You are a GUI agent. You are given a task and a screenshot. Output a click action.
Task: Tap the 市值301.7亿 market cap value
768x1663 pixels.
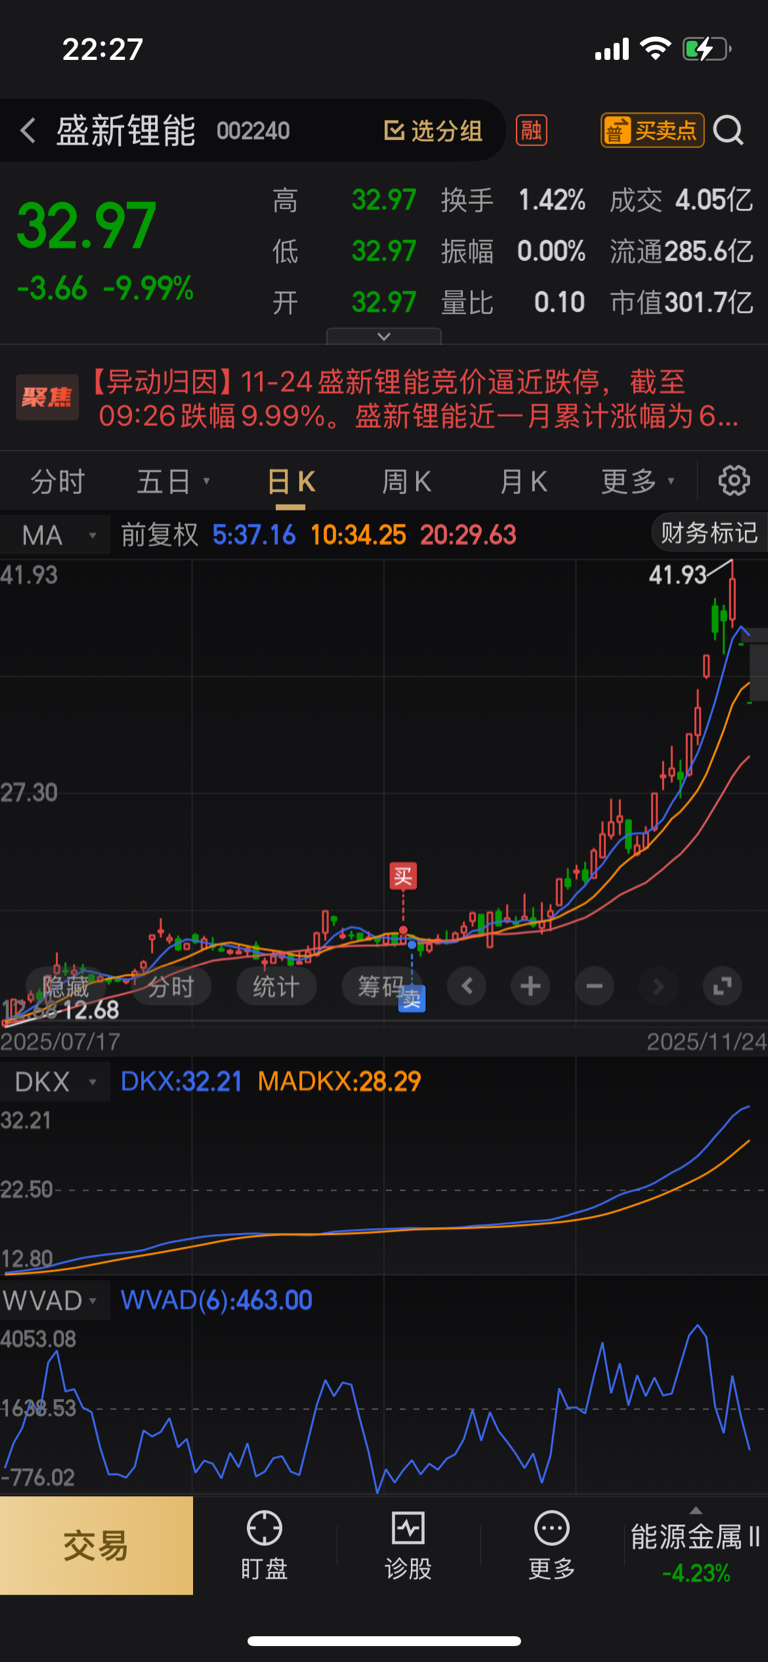681,302
